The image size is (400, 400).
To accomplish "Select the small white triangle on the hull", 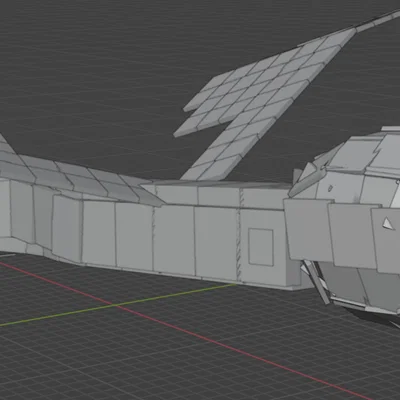I will click(x=388, y=223).
